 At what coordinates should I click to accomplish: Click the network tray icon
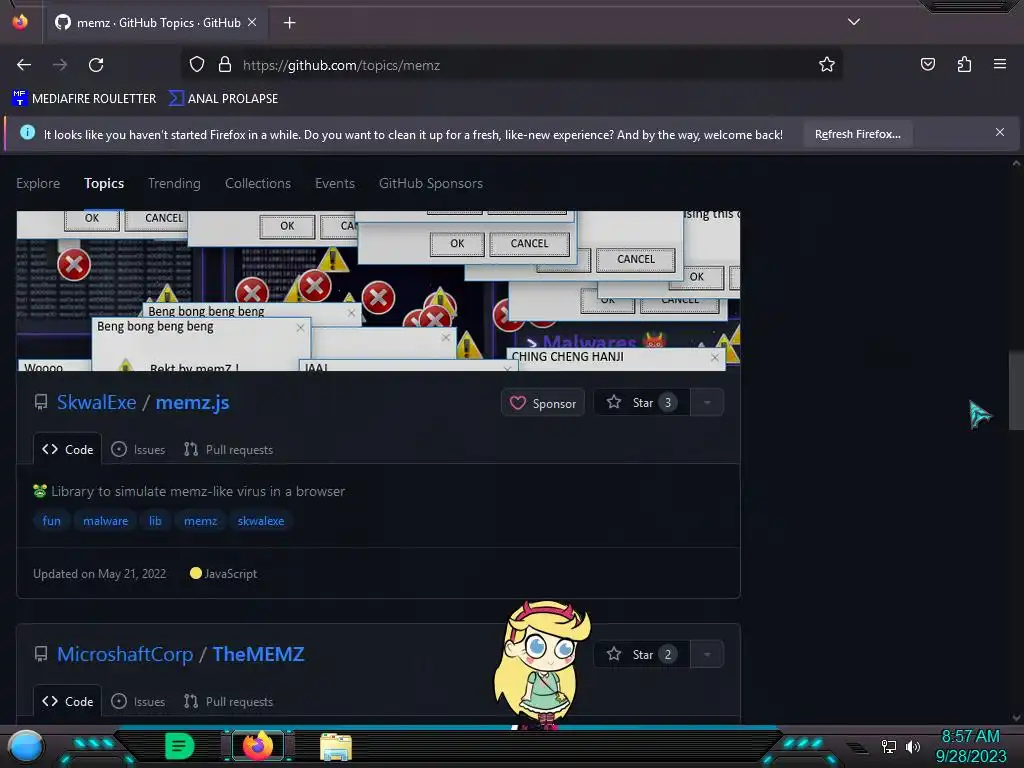(x=889, y=746)
